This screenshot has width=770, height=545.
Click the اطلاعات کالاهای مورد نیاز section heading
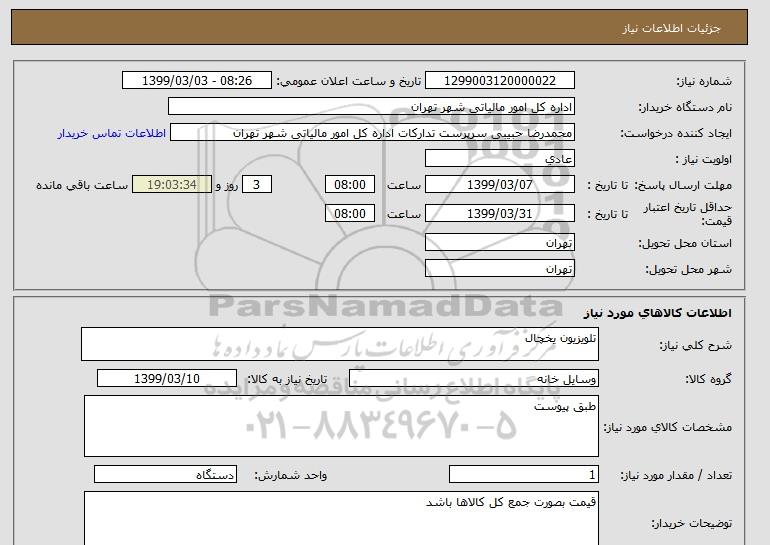click(x=657, y=313)
